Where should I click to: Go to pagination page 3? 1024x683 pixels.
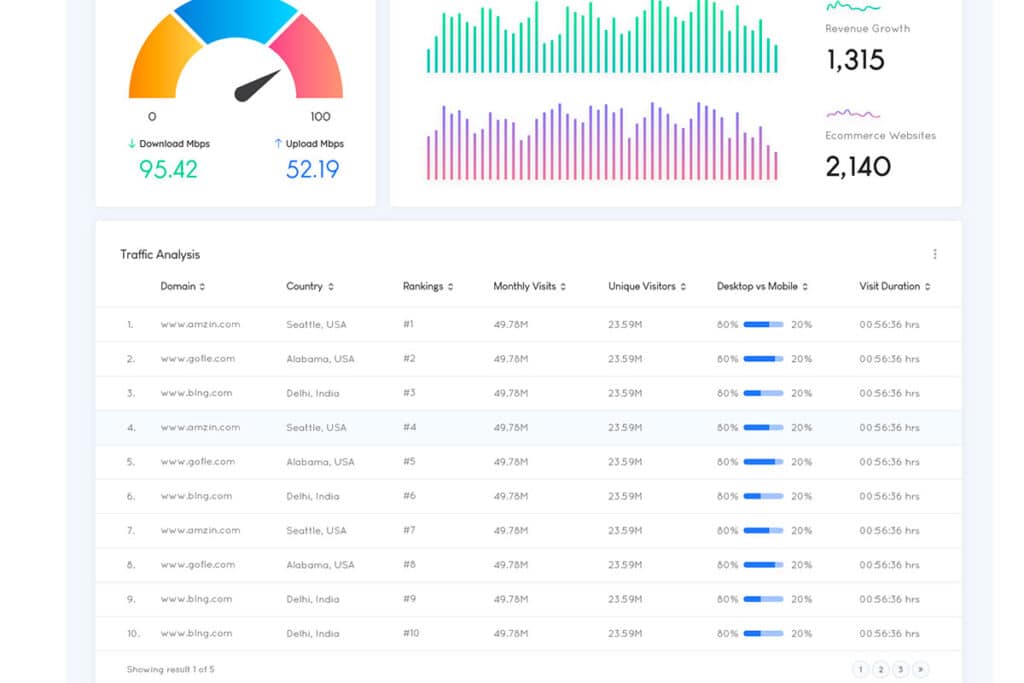coord(900,669)
